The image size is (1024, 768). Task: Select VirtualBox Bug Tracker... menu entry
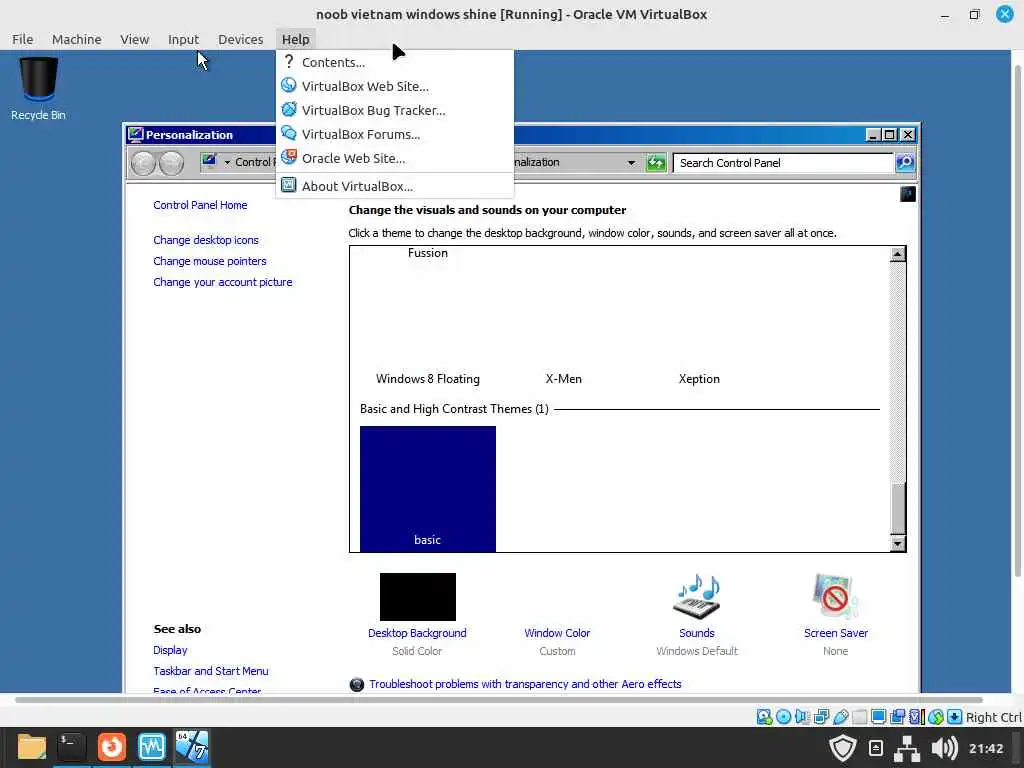pyautogui.click(x=394, y=110)
